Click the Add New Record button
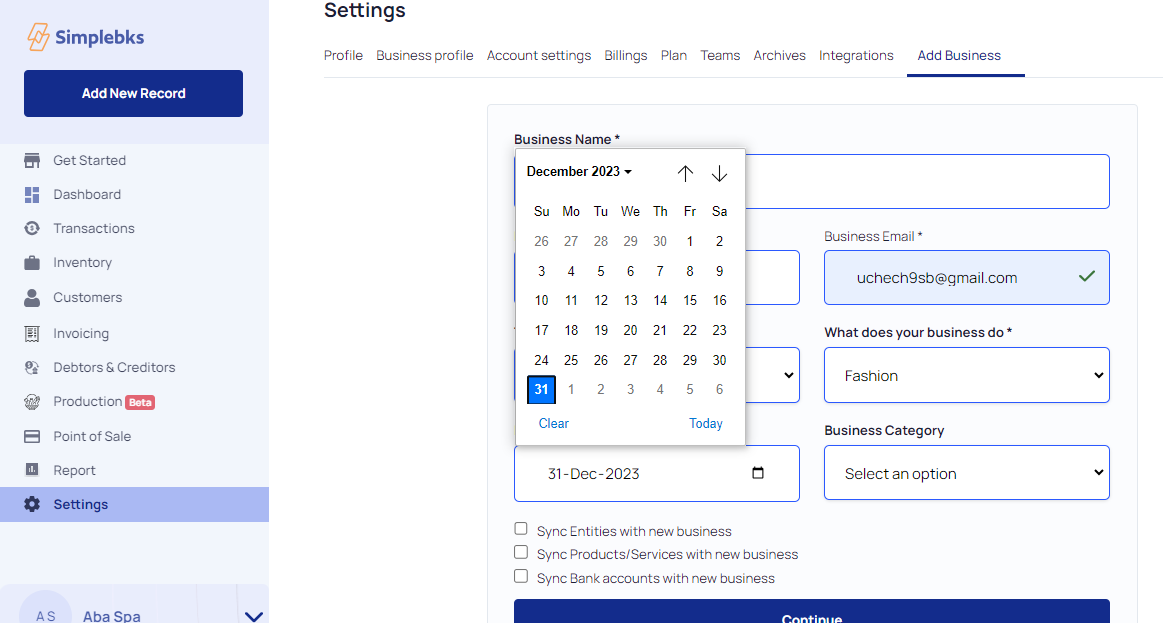 pyautogui.click(x=133, y=93)
